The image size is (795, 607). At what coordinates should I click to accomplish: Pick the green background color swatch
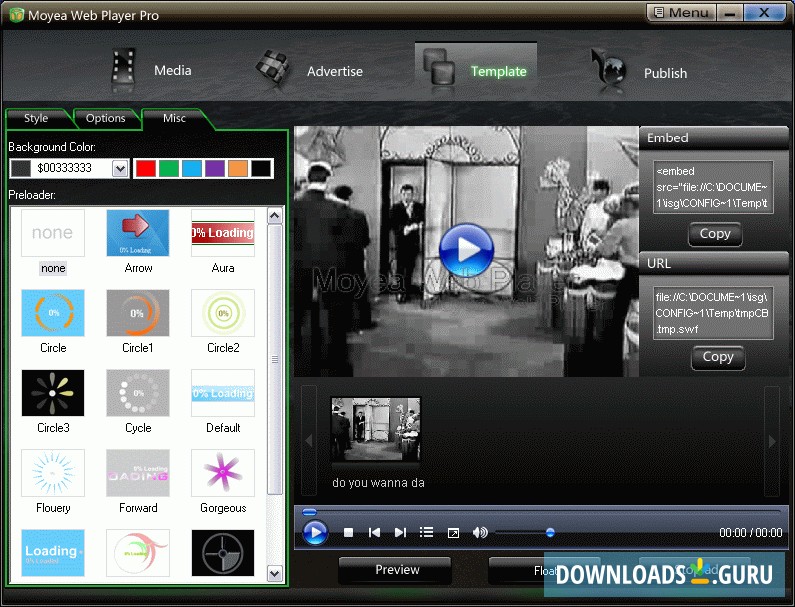(169, 168)
